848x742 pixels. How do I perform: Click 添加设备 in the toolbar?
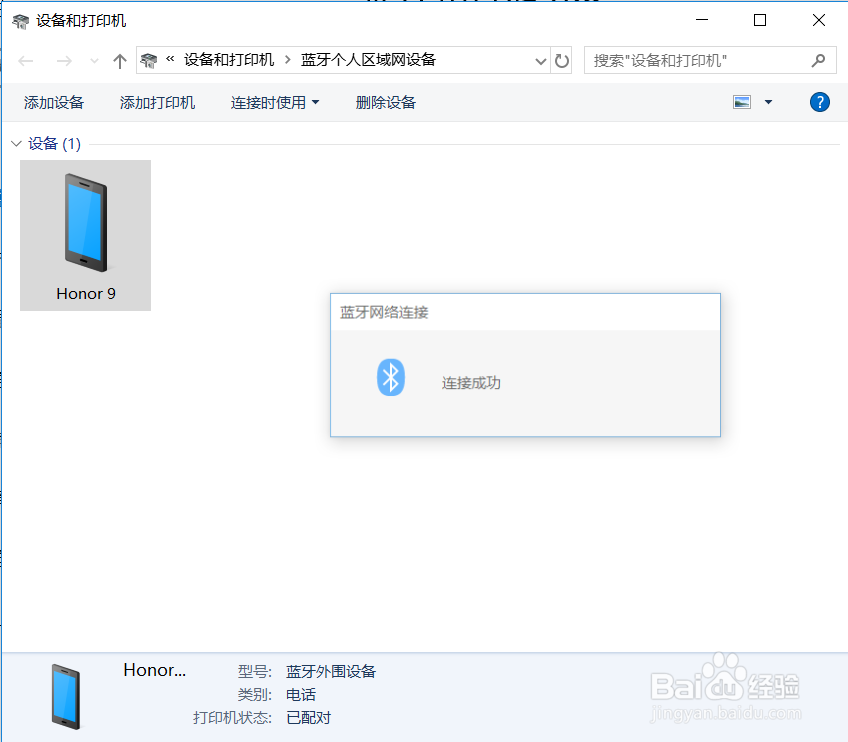[x=54, y=103]
